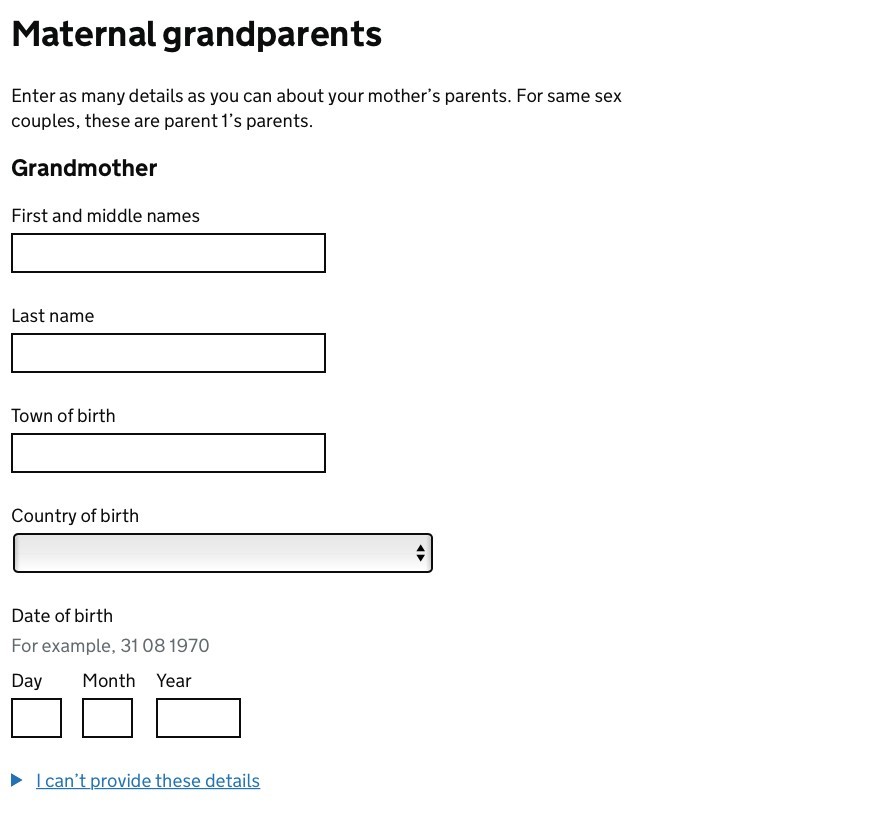
Task: Click the "Town of birth" label text
Action: (63, 416)
